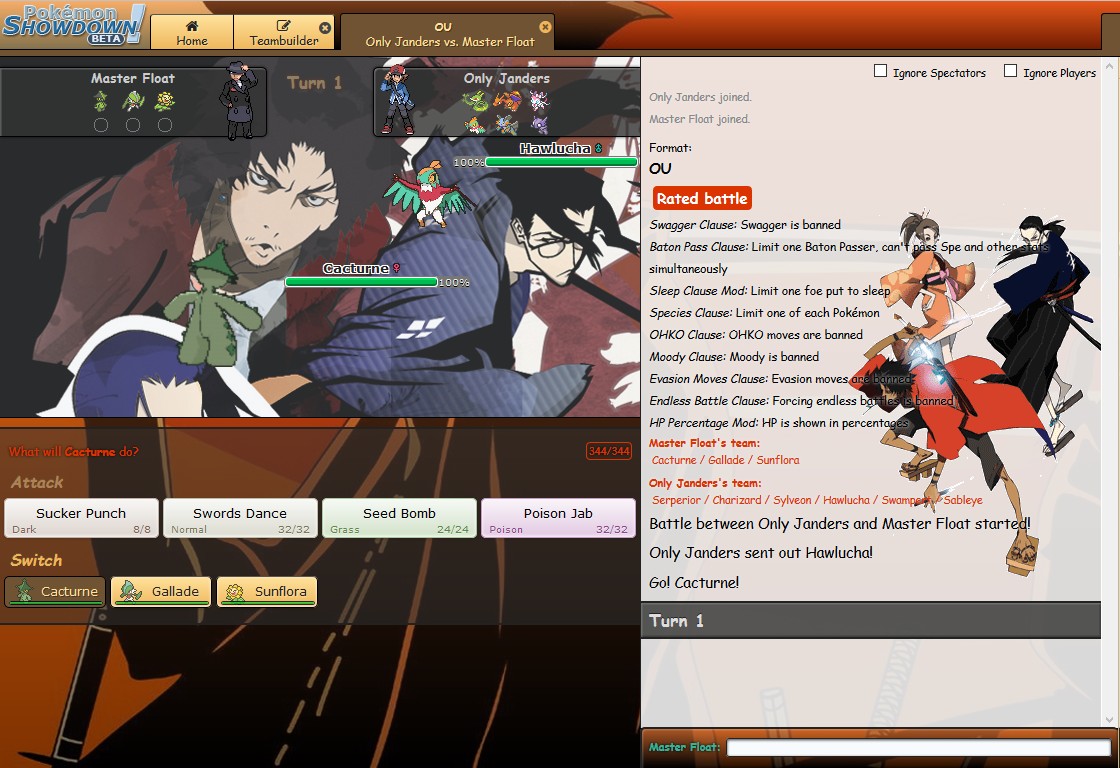Select the OU battle tab
The height and width of the screenshot is (768, 1120).
449,34
